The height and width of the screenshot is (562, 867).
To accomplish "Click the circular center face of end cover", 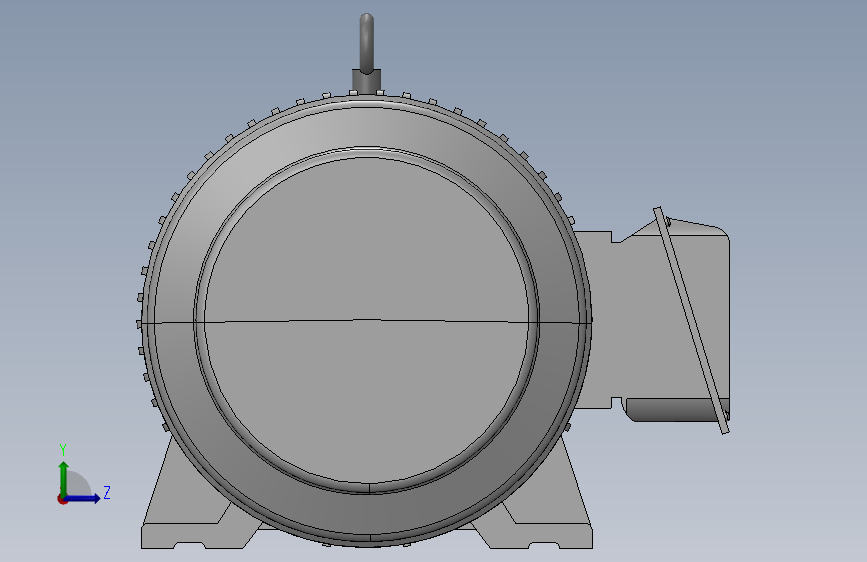I will tap(367, 320).
